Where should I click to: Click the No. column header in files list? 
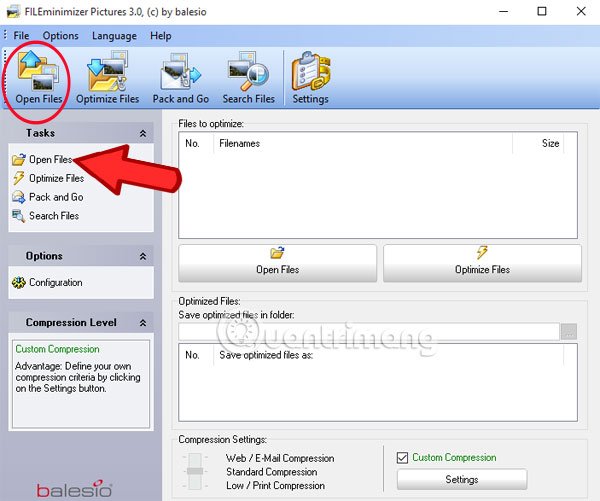click(196, 144)
